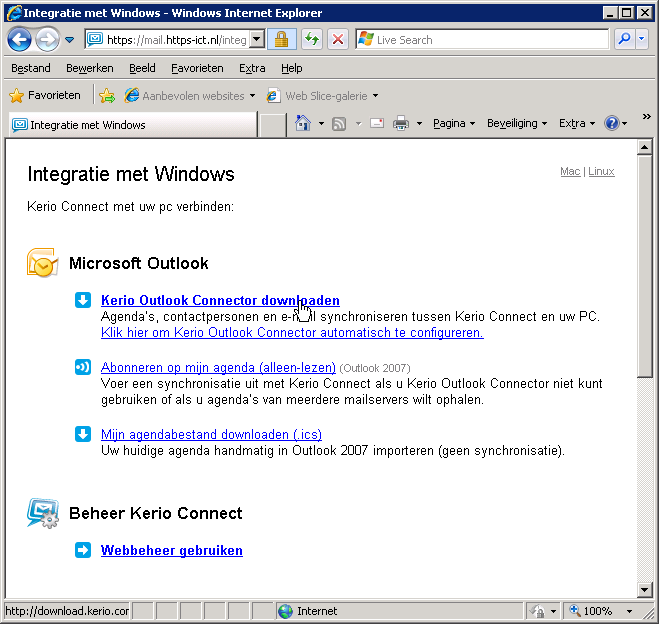Open Mijn agendabestand downloaden (.ics) link
The width and height of the screenshot is (659, 624).
tap(211, 434)
